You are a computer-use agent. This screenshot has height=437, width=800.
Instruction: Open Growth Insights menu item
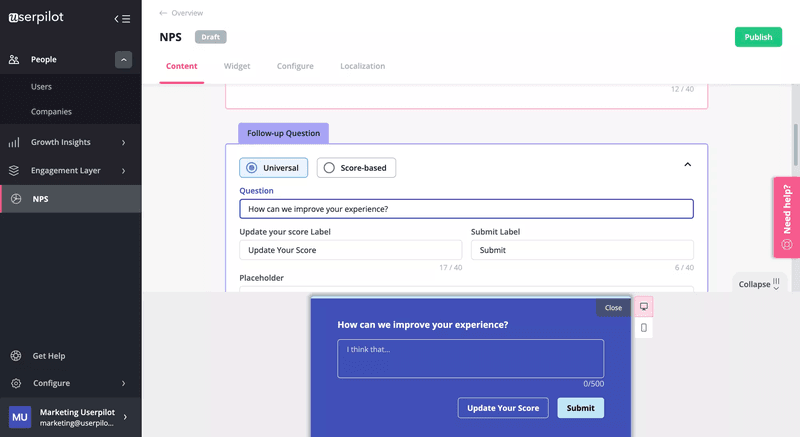tap(70, 142)
